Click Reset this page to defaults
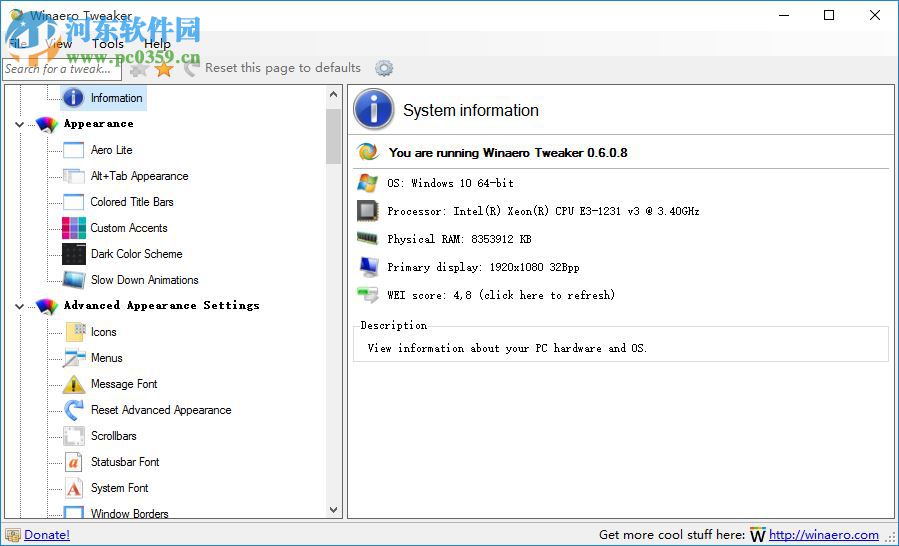The width and height of the screenshot is (899, 546). click(x=283, y=68)
